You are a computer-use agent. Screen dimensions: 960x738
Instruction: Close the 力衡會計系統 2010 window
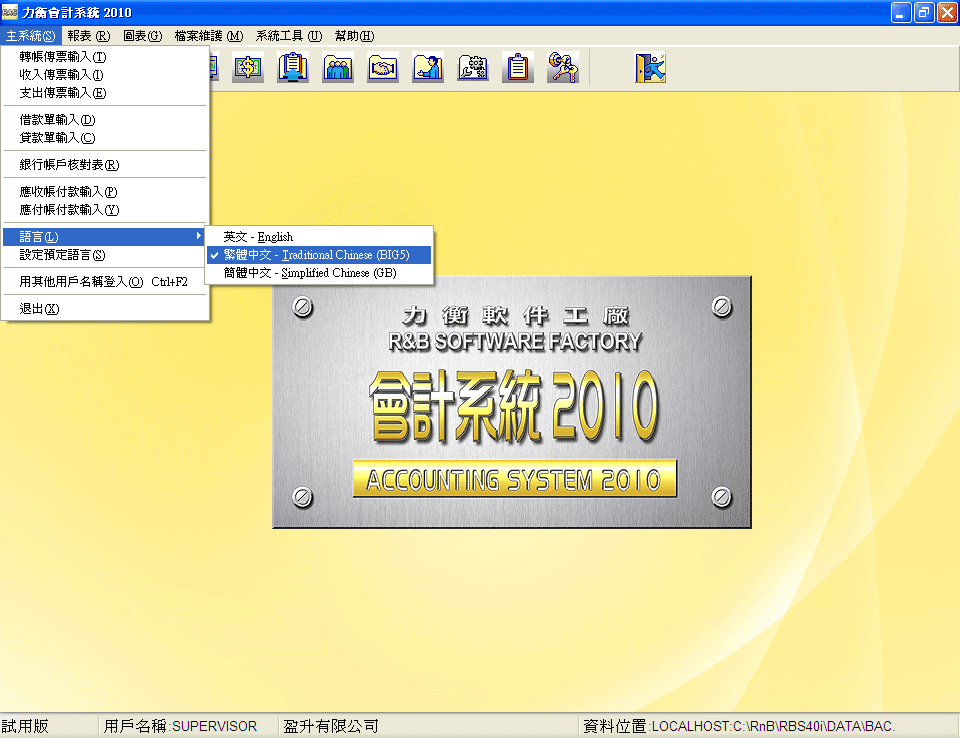click(947, 12)
